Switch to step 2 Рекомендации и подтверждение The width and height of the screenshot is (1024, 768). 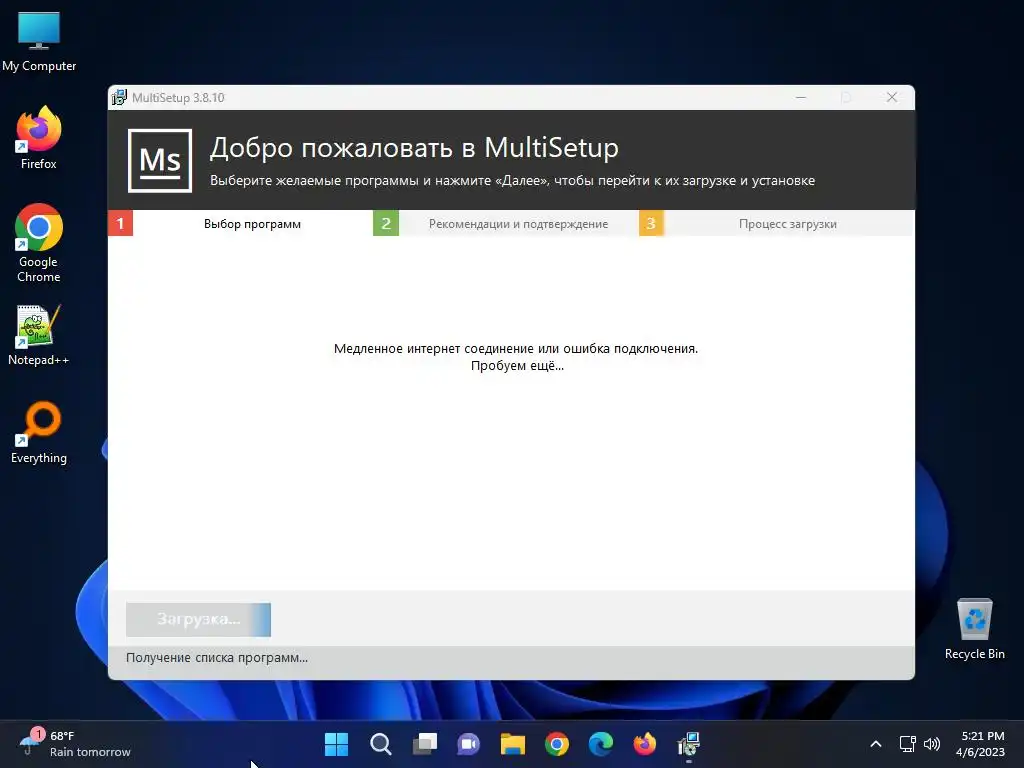click(505, 223)
